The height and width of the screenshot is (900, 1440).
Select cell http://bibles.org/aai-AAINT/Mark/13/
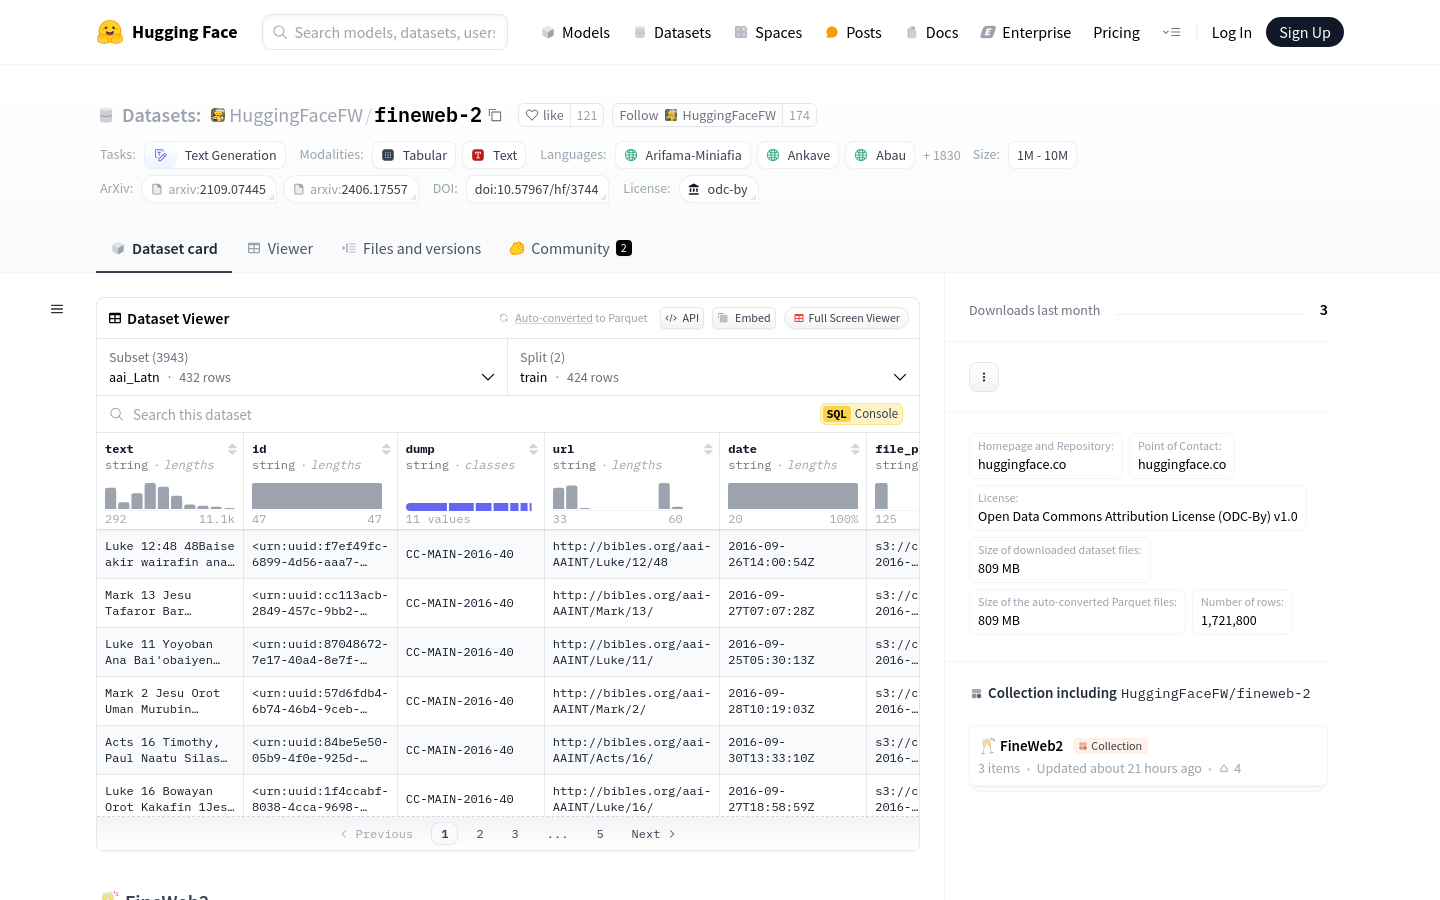[632, 603]
